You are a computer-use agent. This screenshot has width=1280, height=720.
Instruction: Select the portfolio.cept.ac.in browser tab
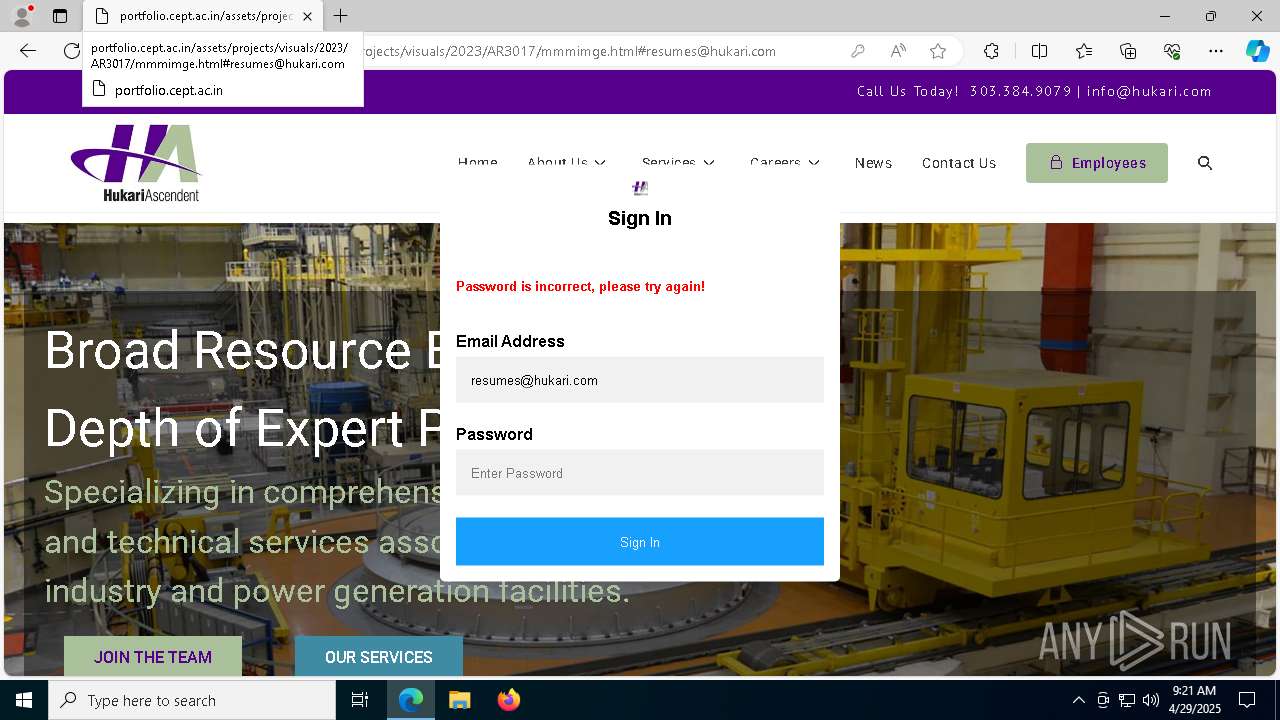point(201,16)
